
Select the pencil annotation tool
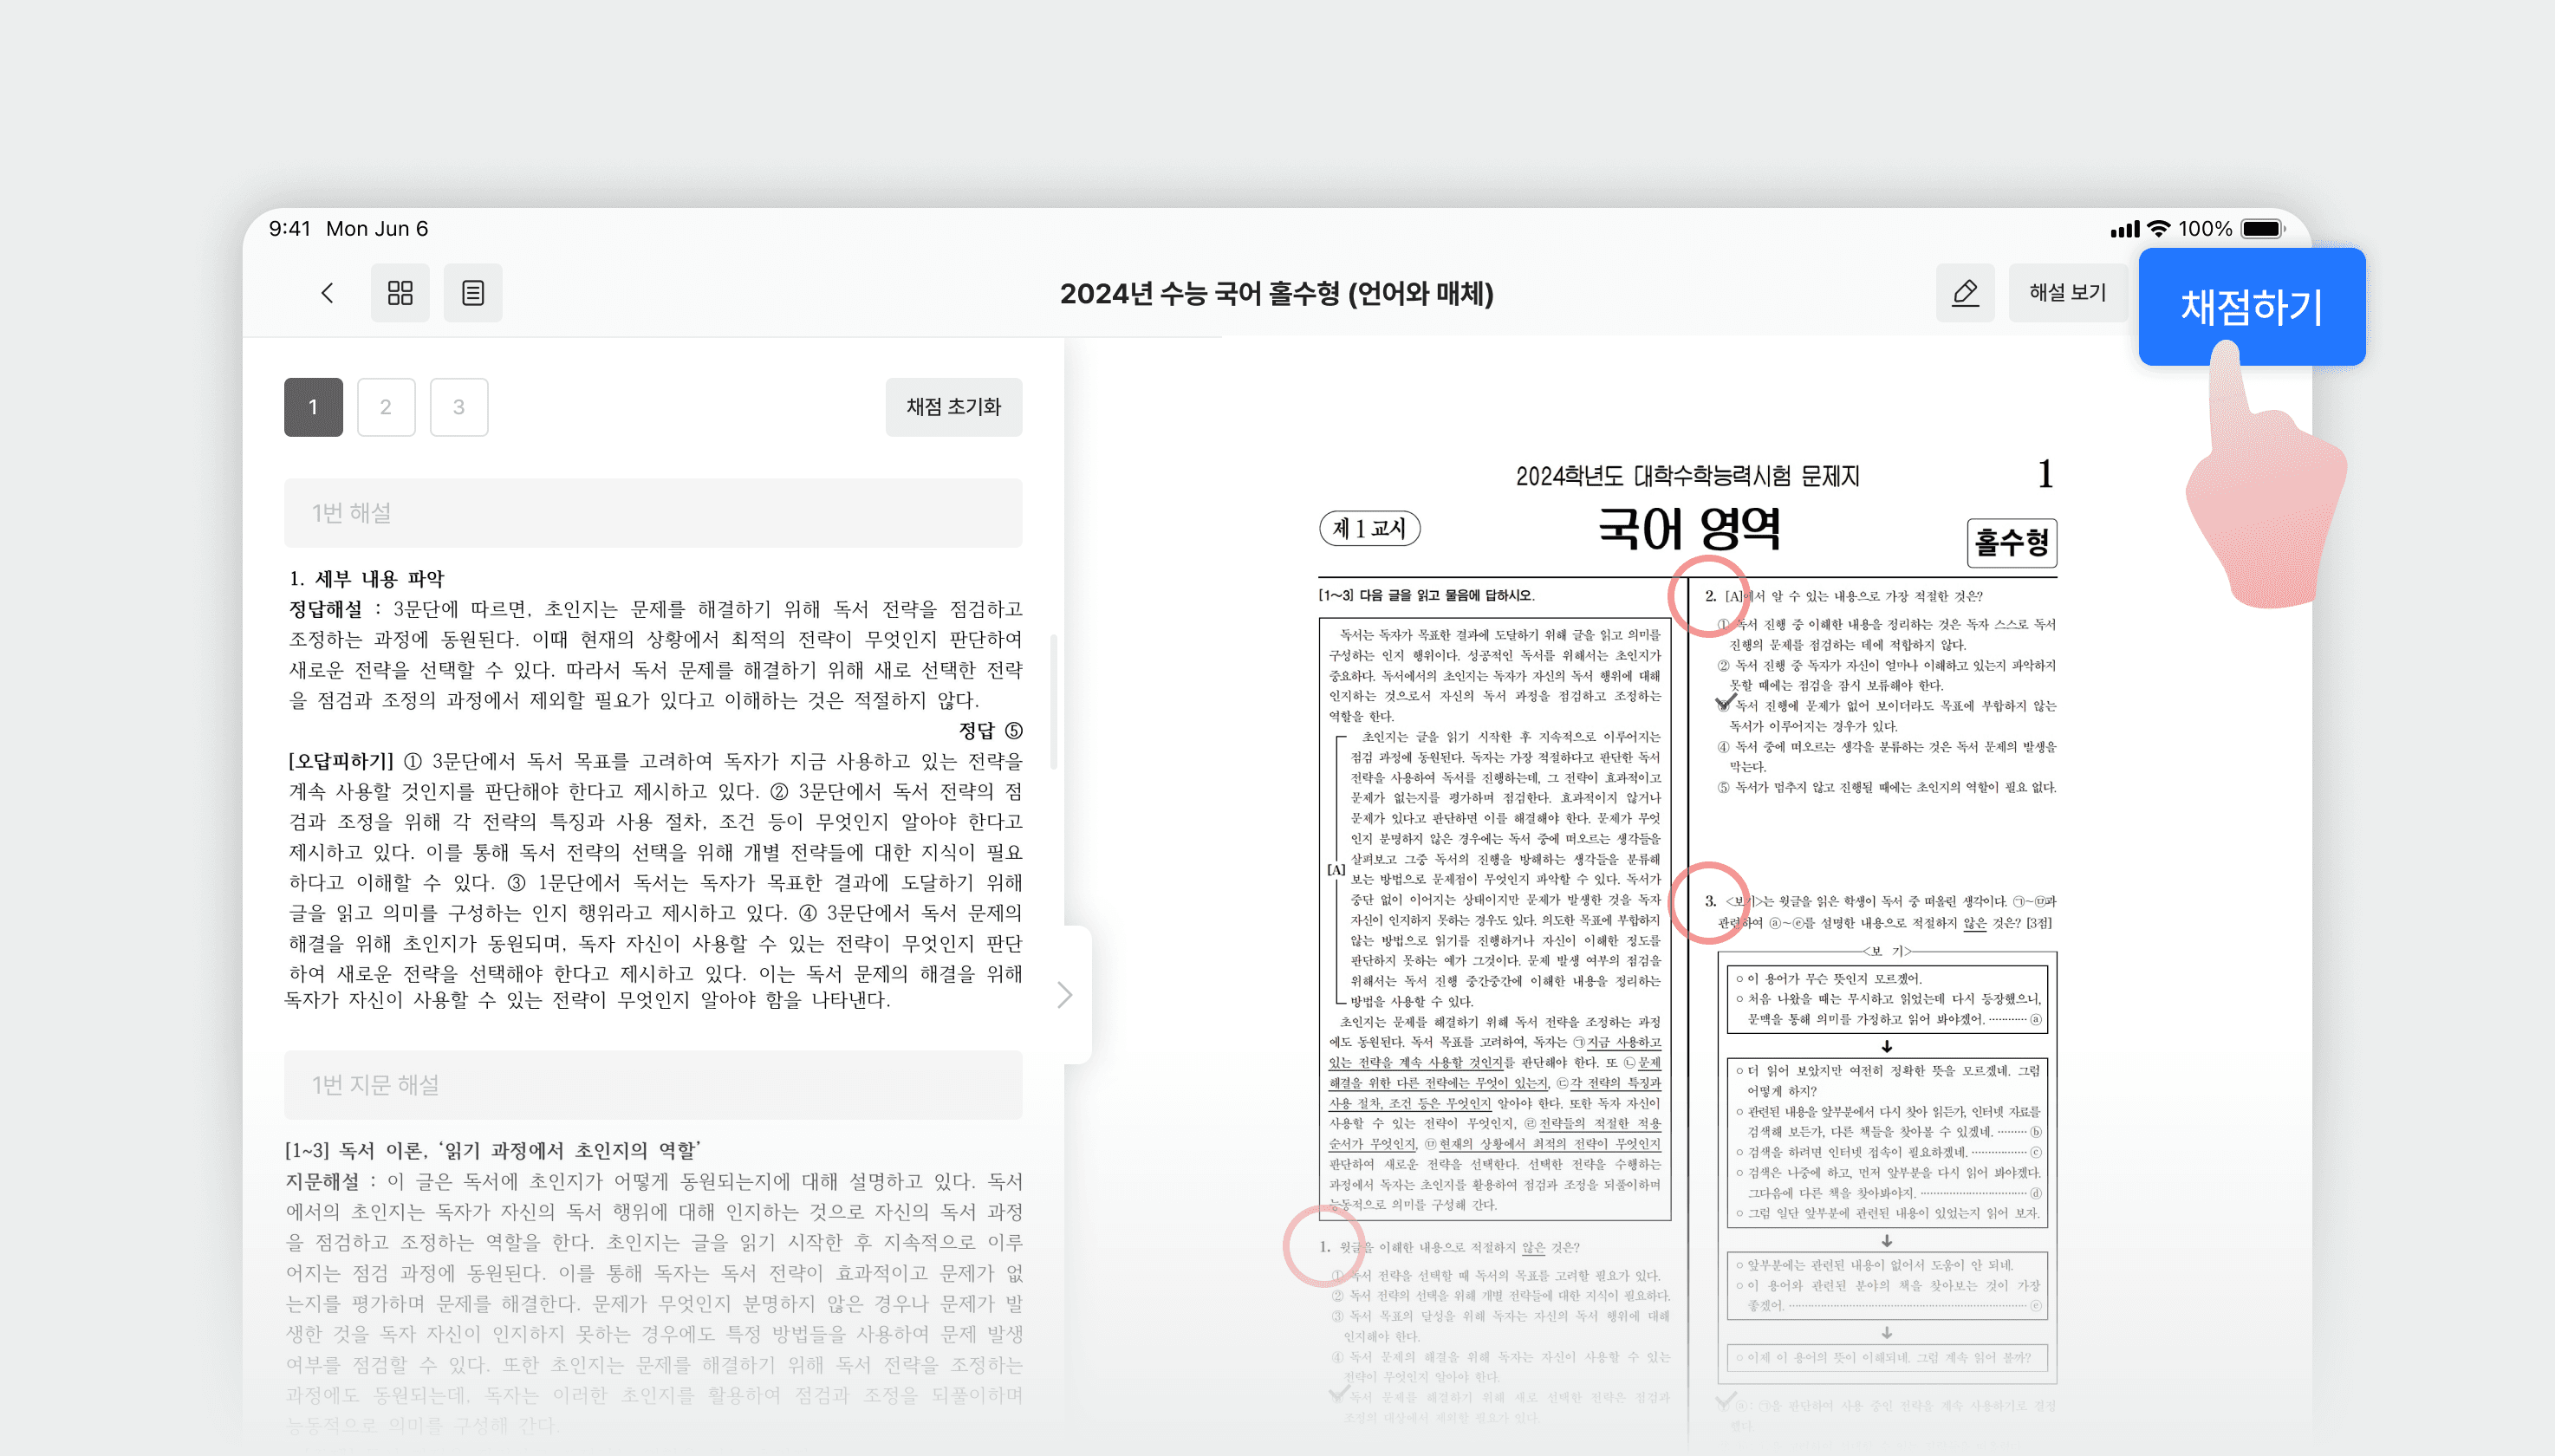1966,293
